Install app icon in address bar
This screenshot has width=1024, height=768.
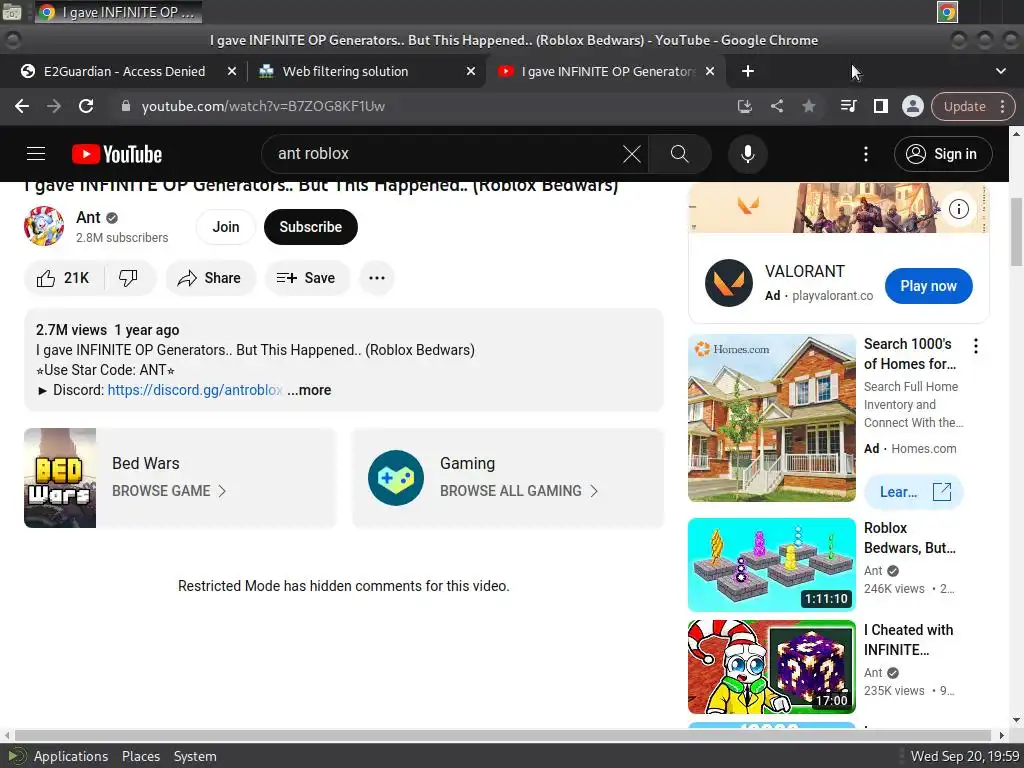pos(744,106)
